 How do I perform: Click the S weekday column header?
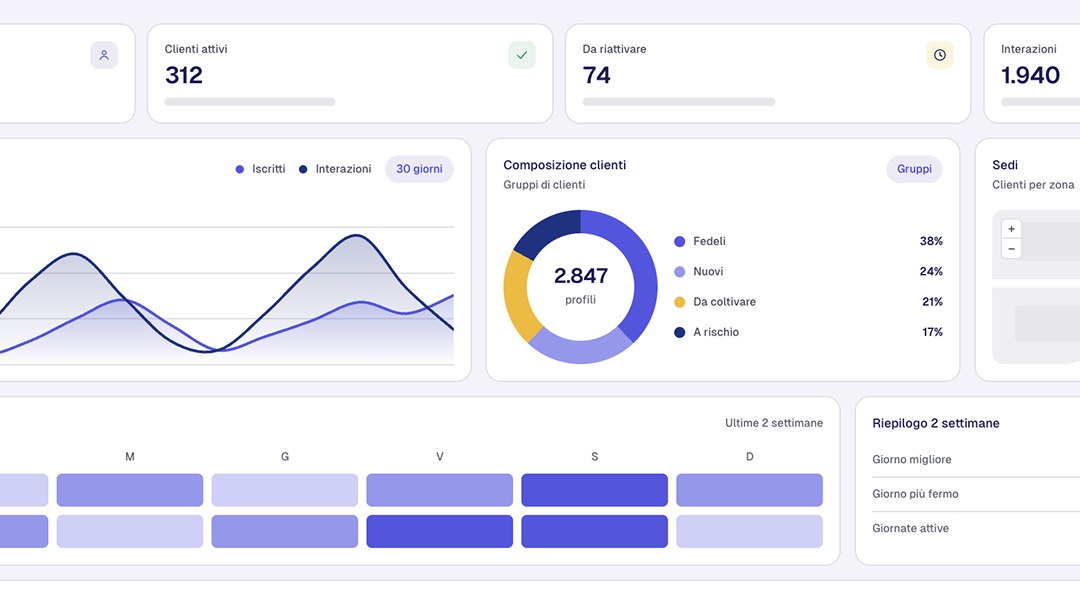(x=594, y=457)
